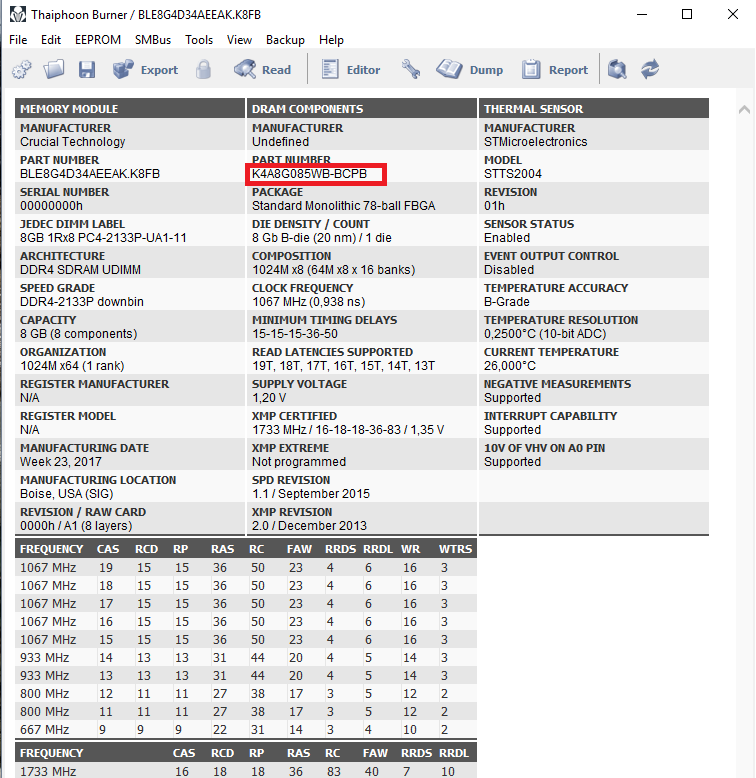Click the refresh arrows icon
This screenshot has width=756, height=778.
pos(650,69)
